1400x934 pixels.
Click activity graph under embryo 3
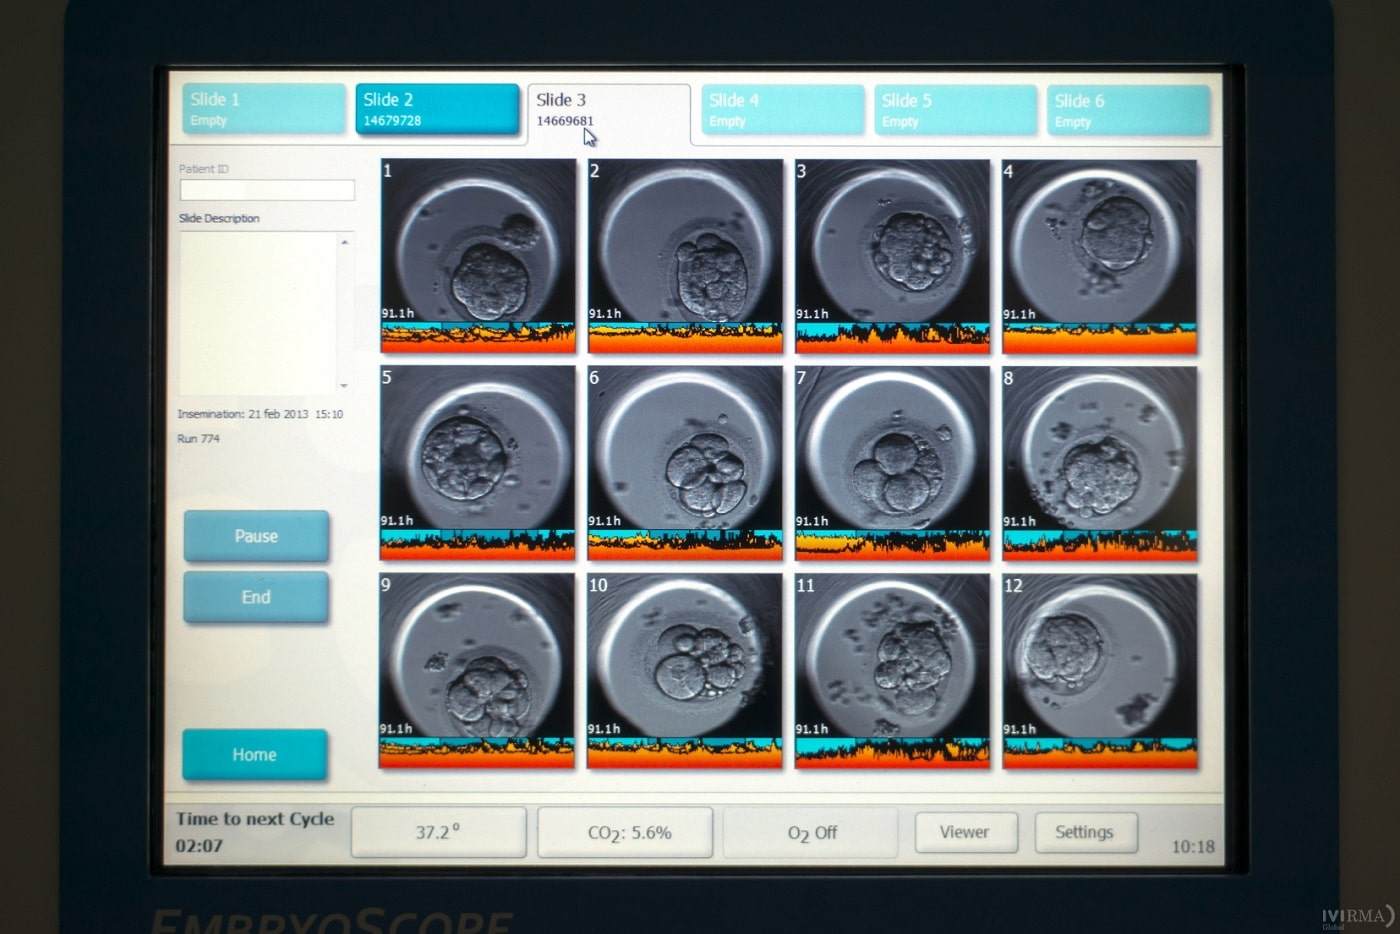point(892,338)
